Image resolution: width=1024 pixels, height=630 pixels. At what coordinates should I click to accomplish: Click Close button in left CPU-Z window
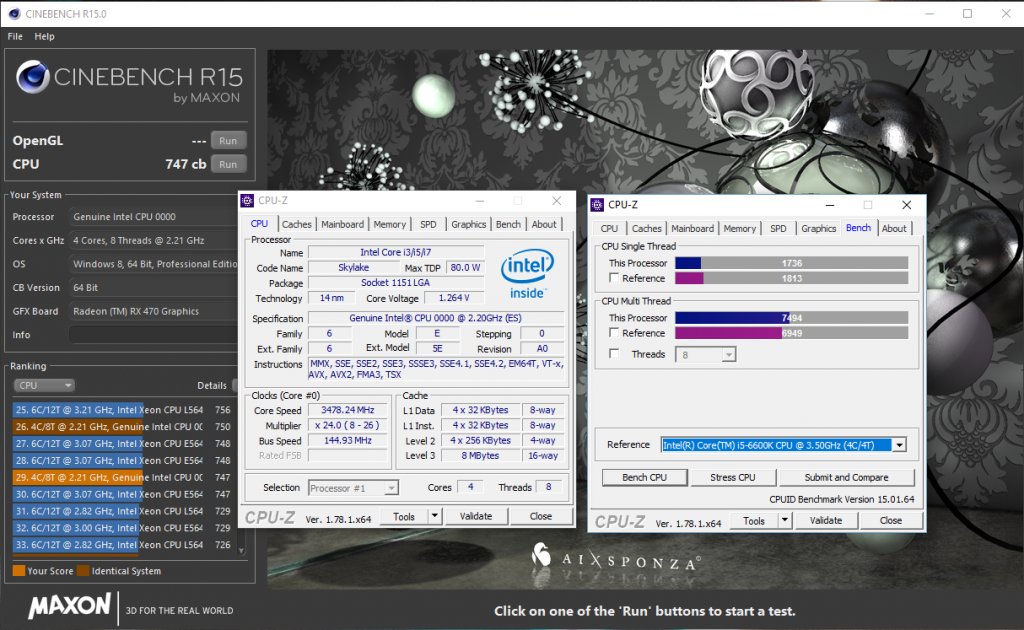pos(541,516)
